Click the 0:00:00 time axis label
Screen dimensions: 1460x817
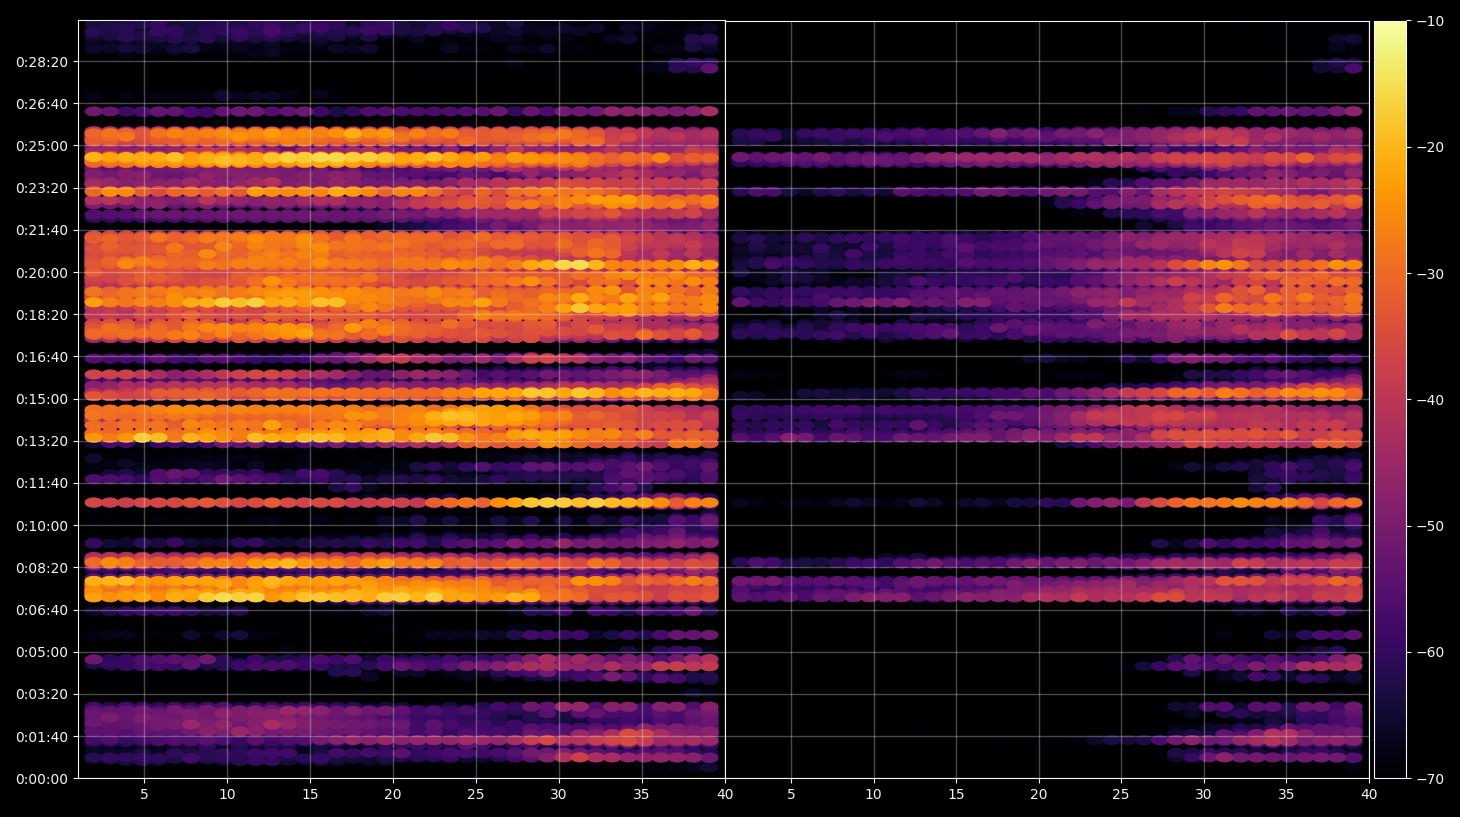(x=42, y=779)
